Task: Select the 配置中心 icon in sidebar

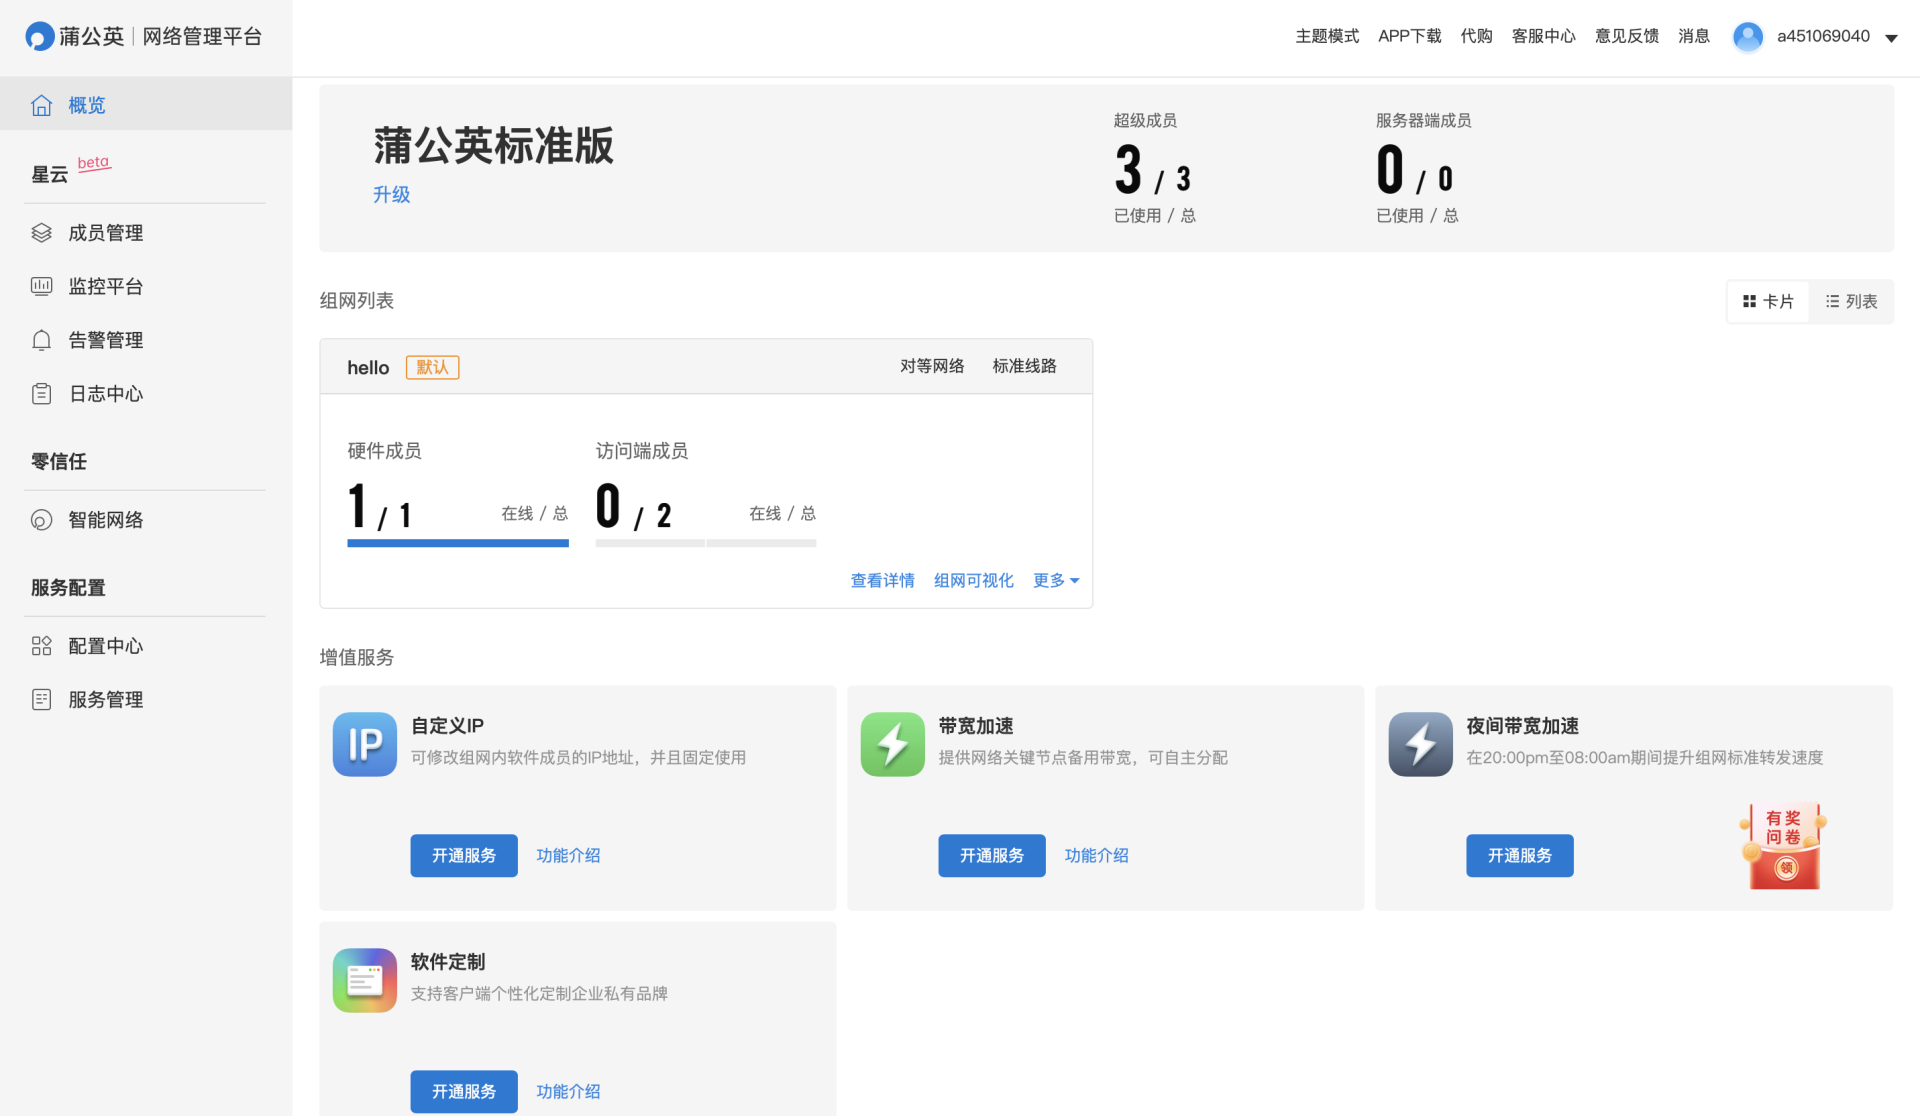Action: (41, 645)
